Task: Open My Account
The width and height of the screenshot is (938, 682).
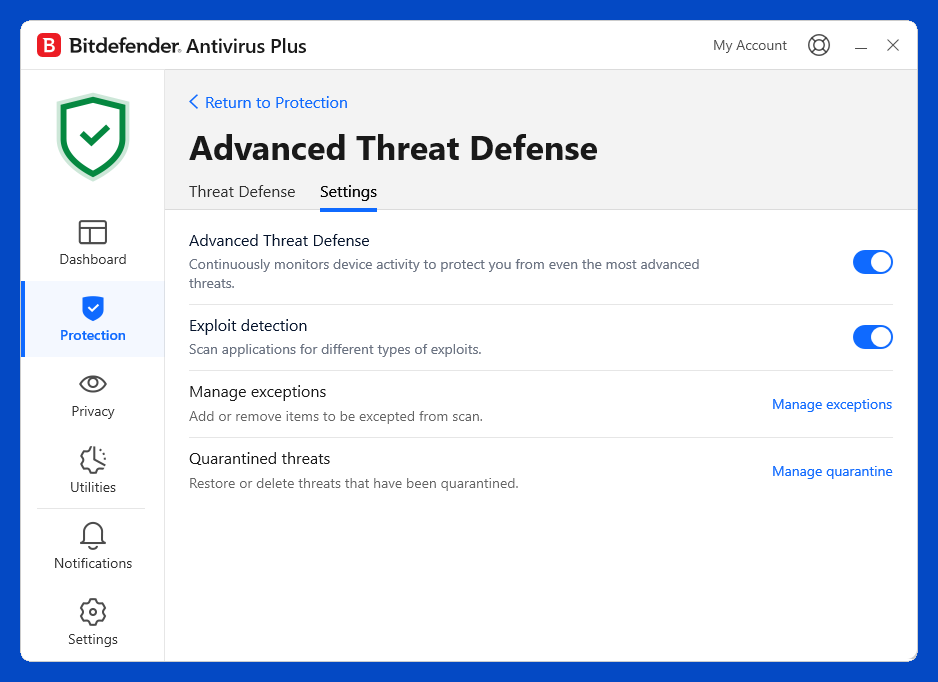Action: (750, 45)
